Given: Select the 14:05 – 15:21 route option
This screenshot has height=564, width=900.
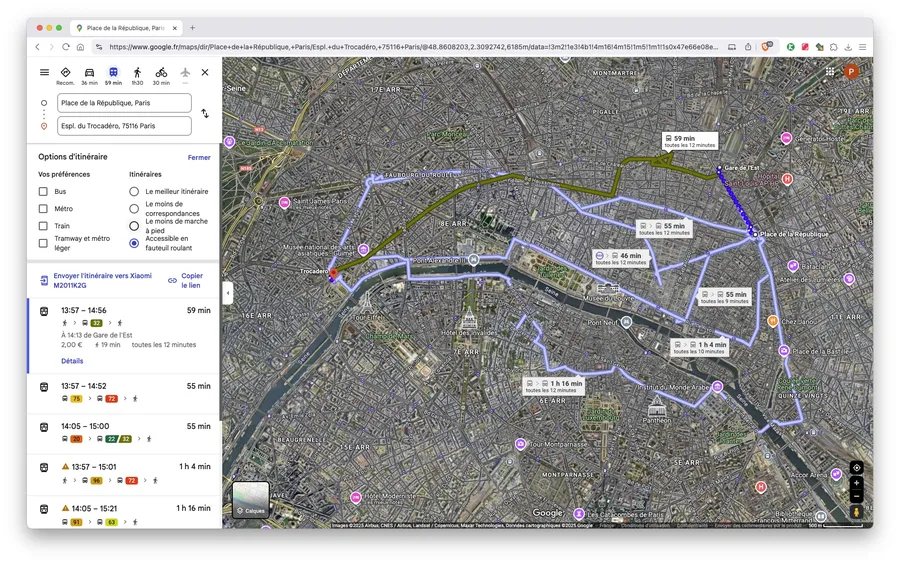Looking at the screenshot, I should tap(124, 514).
